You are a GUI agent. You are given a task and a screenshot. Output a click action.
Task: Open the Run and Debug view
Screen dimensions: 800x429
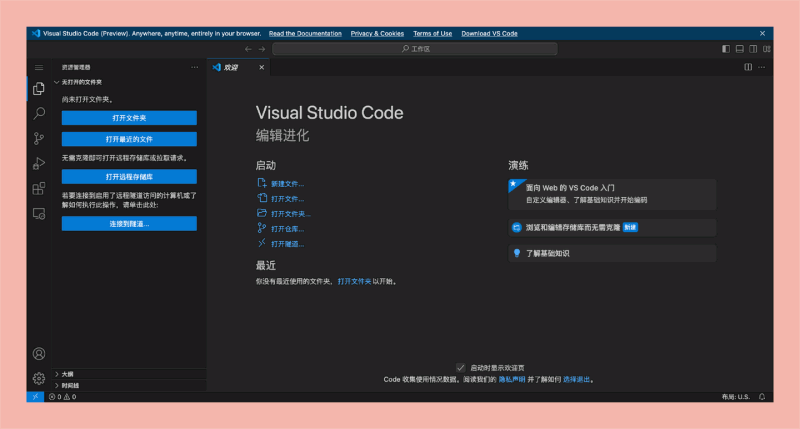[39, 163]
